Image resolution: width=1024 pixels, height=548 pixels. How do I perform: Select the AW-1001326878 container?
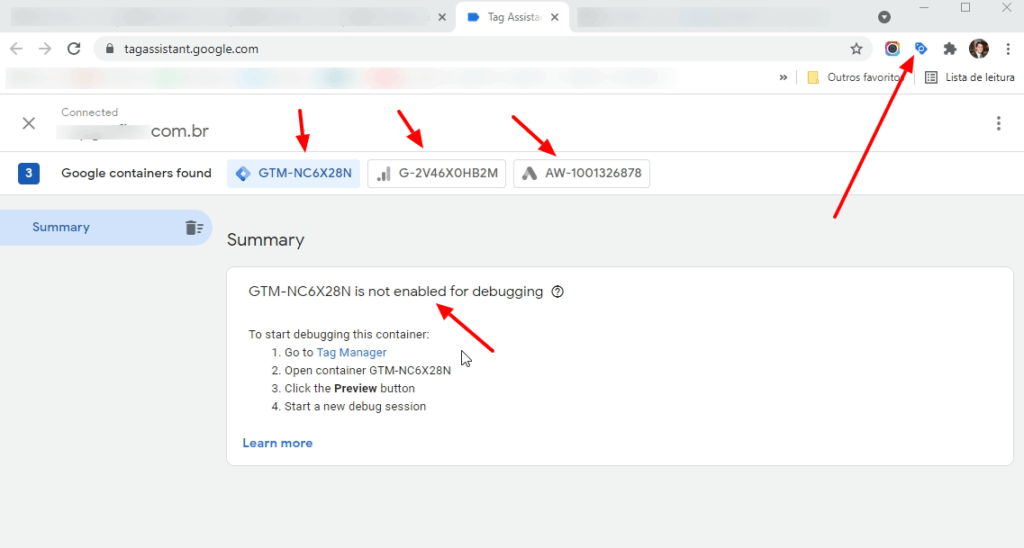coord(582,173)
